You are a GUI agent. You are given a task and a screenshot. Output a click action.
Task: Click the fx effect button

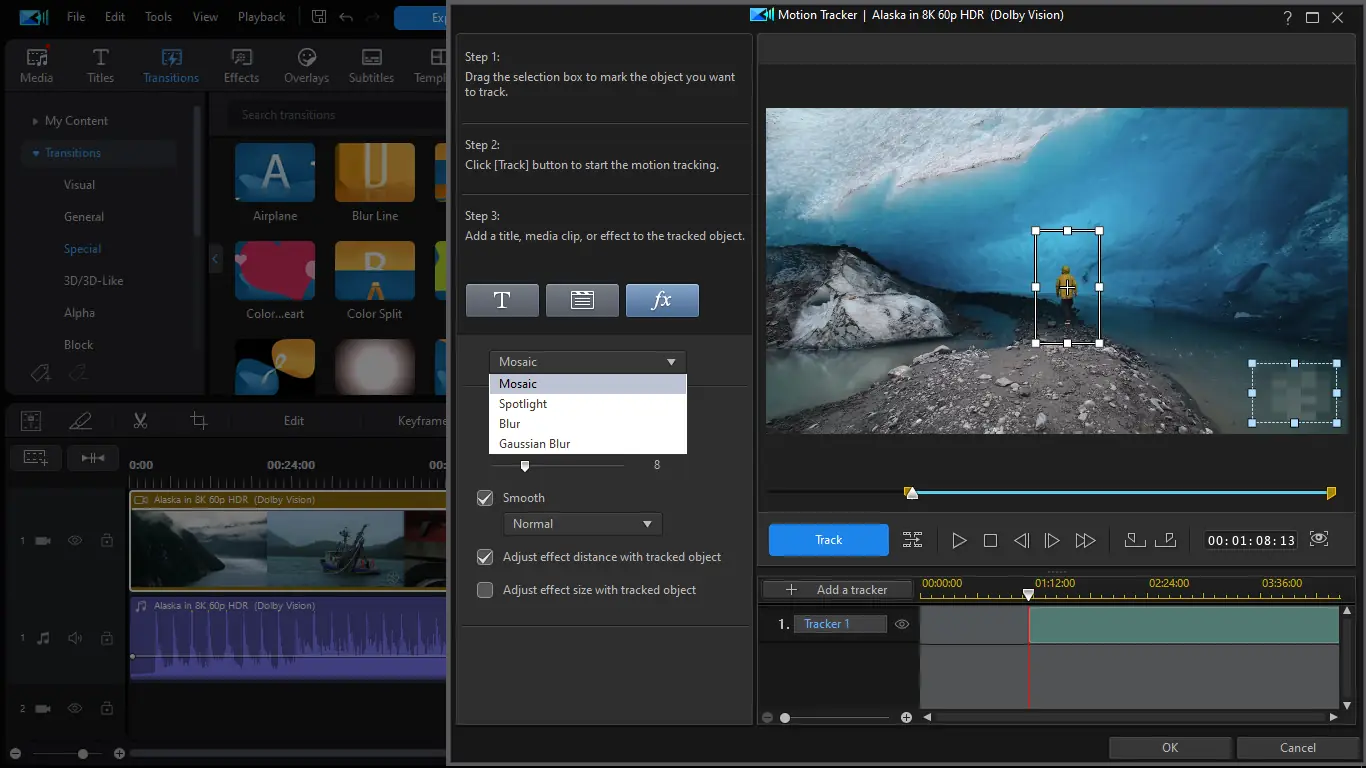[662, 300]
